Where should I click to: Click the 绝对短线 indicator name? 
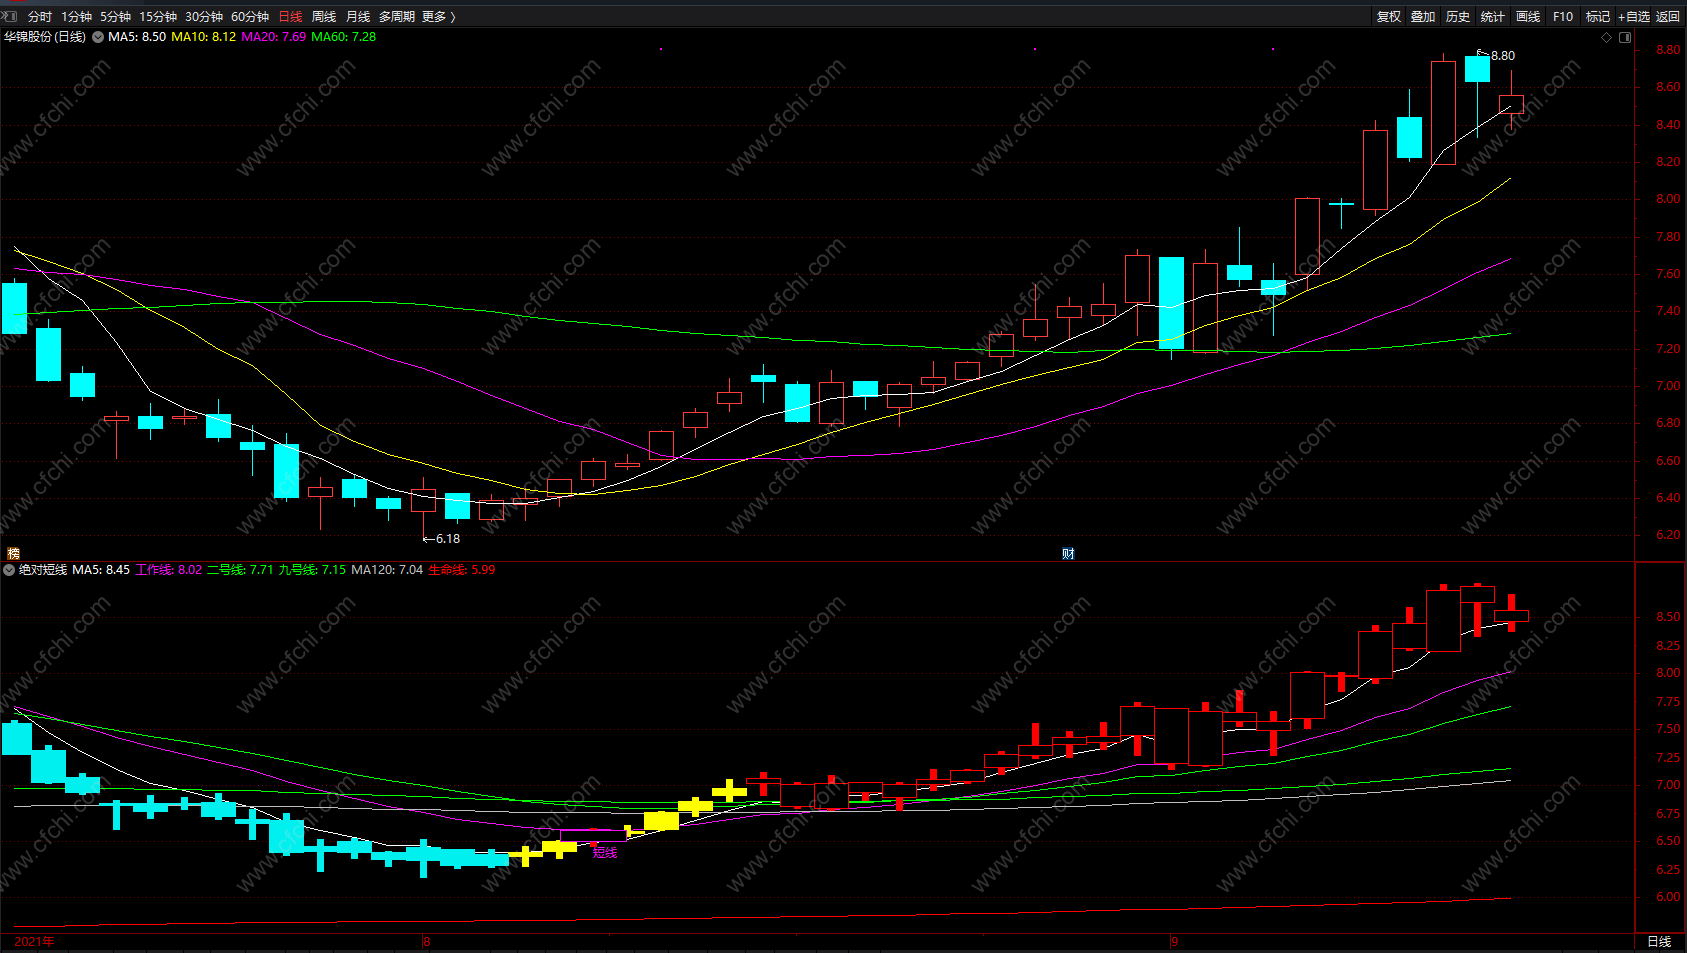click(43, 570)
